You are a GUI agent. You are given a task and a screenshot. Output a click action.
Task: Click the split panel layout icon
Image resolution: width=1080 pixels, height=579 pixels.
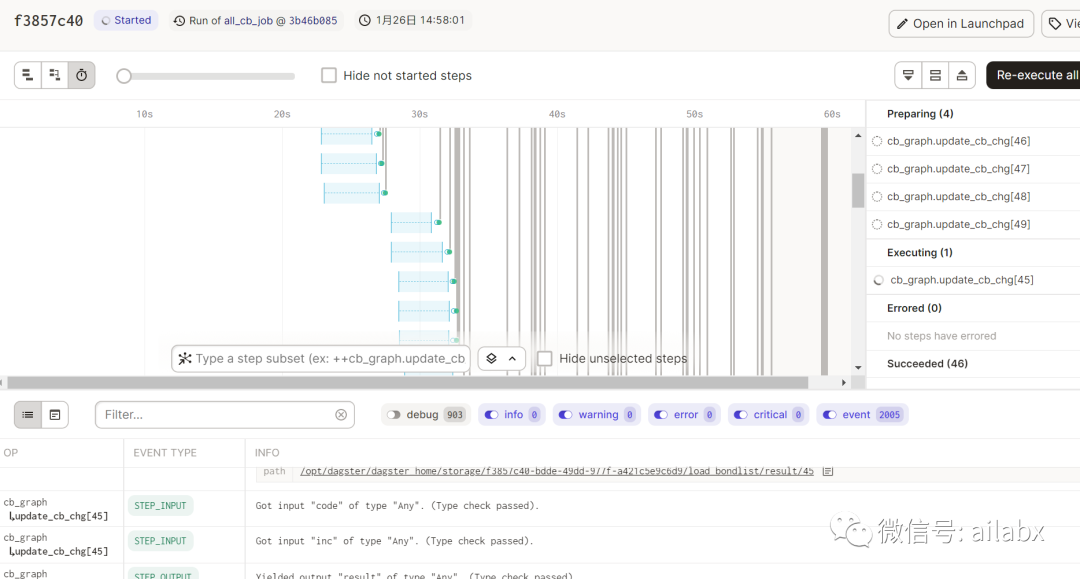935,75
